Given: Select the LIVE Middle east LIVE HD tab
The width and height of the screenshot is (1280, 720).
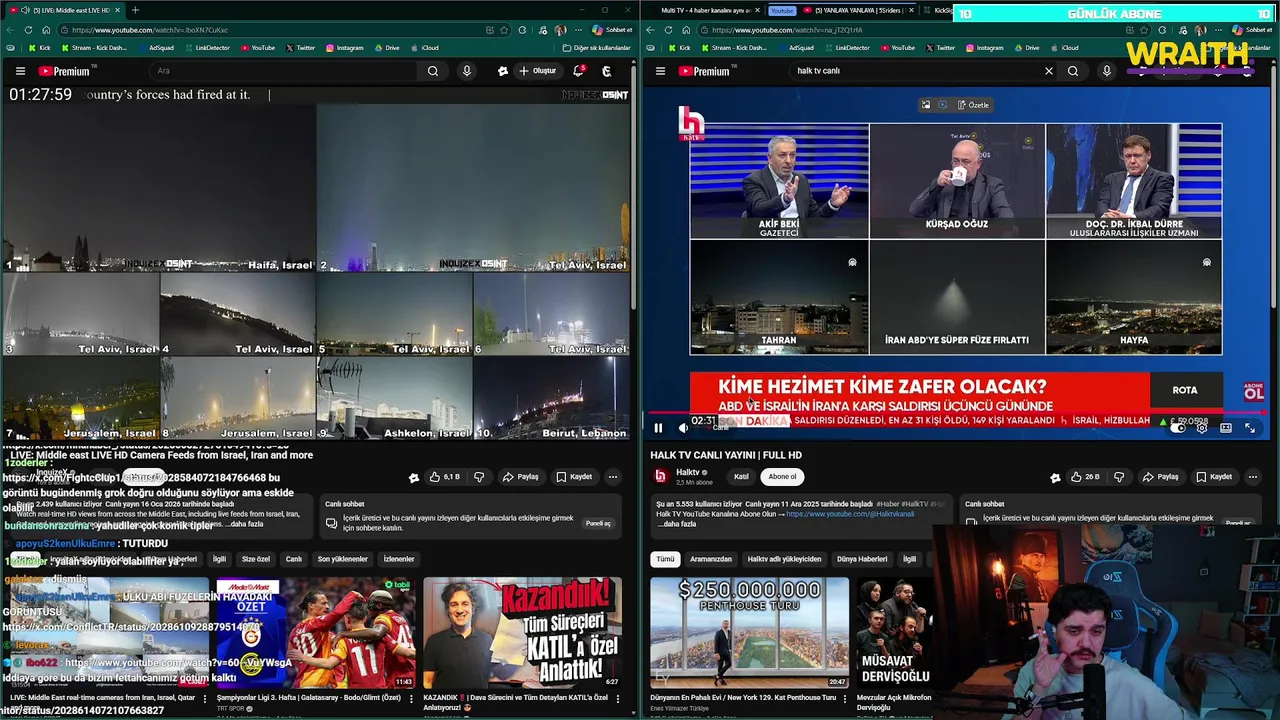Looking at the screenshot, I should point(65,10).
